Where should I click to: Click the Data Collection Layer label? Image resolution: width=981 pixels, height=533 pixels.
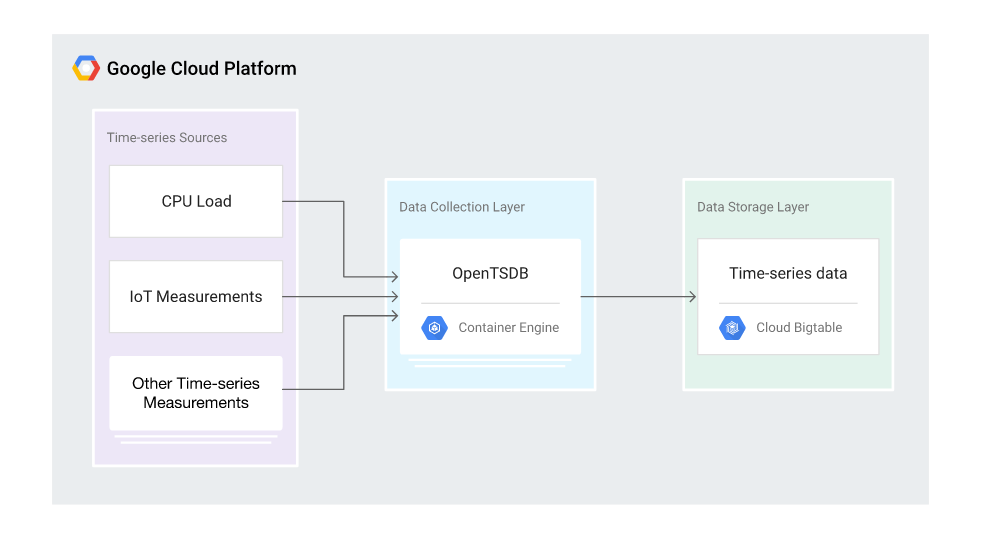(462, 207)
